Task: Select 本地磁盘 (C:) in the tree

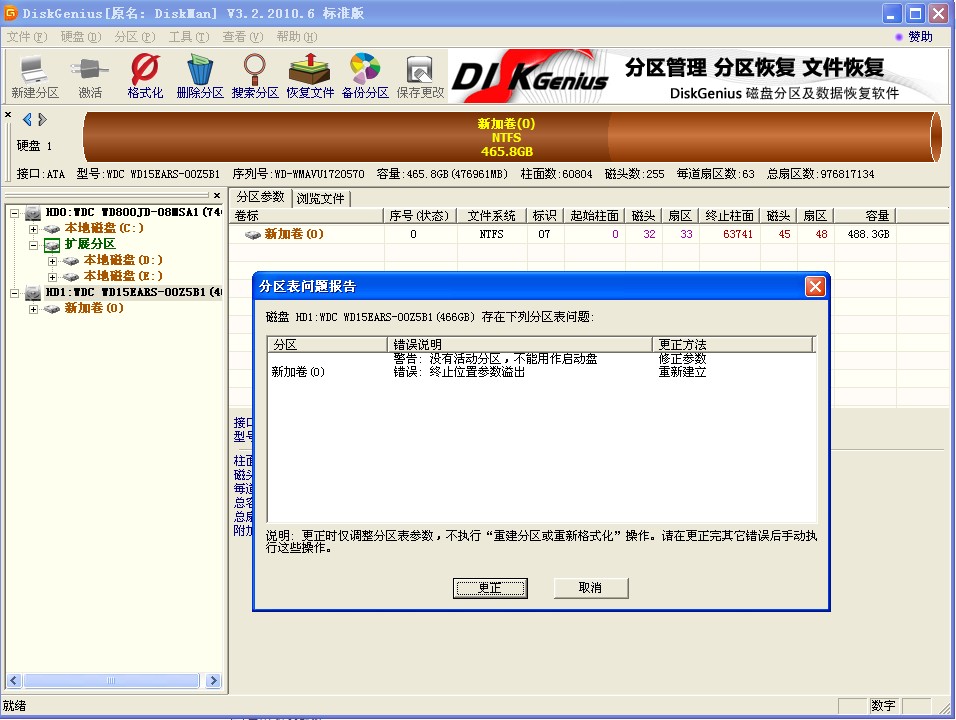Action: [104, 228]
